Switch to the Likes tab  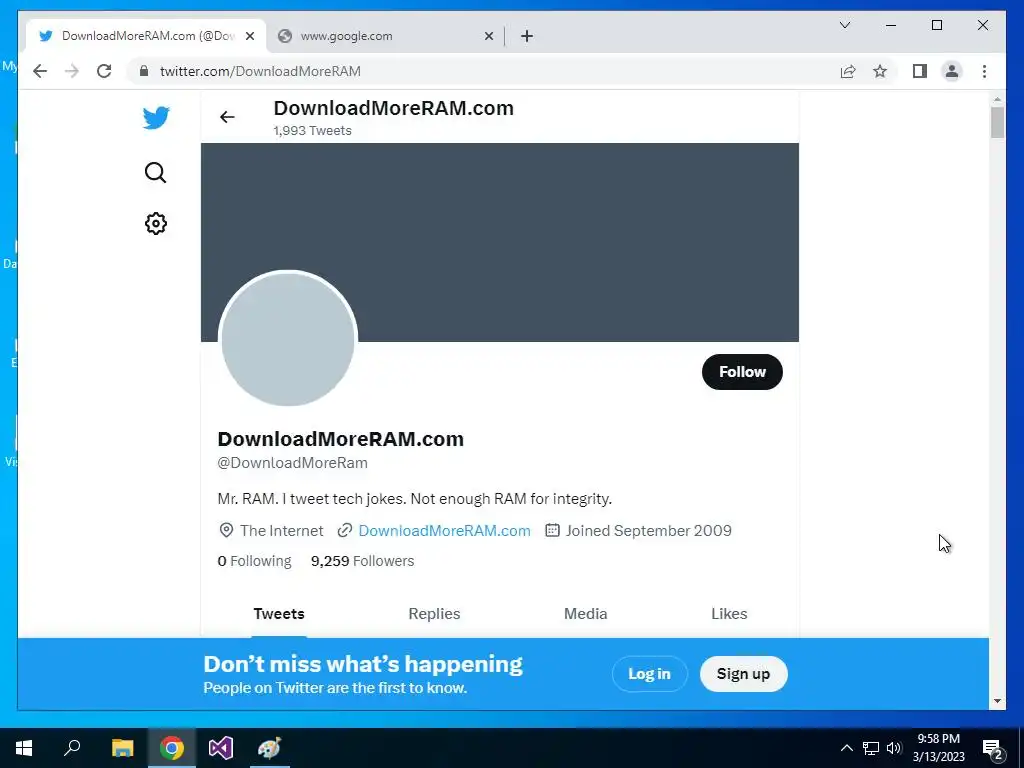tap(729, 614)
